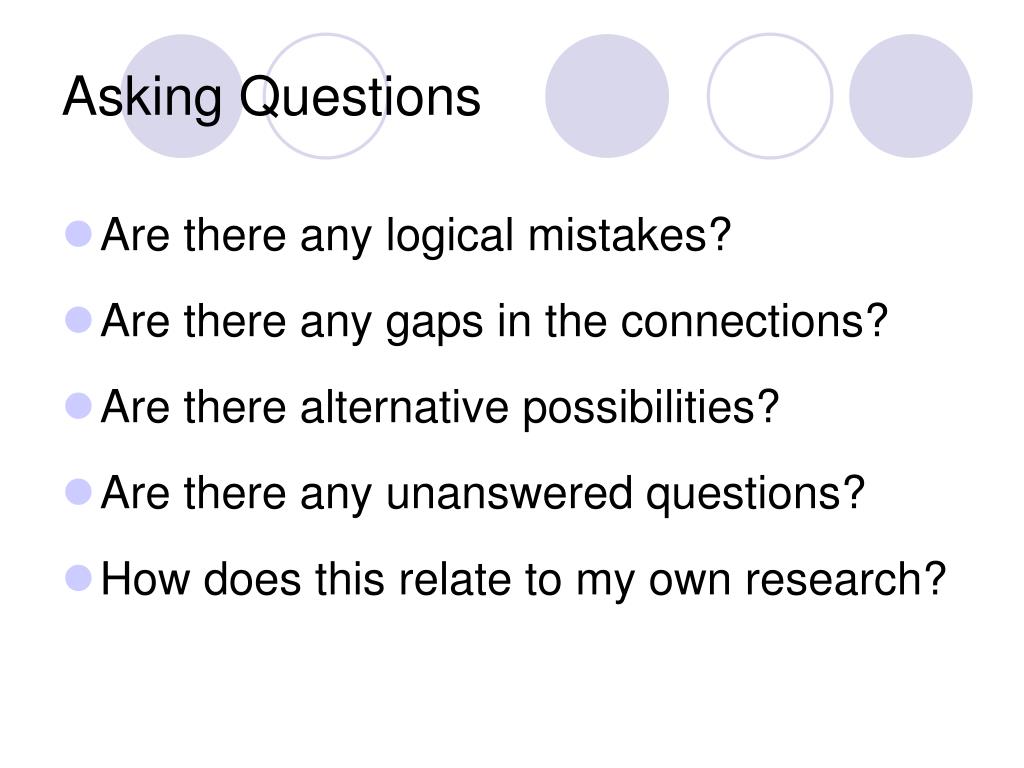Select the bullet dot before "unanswered questions" line
Screen dimensions: 1024x768
pos(78,492)
